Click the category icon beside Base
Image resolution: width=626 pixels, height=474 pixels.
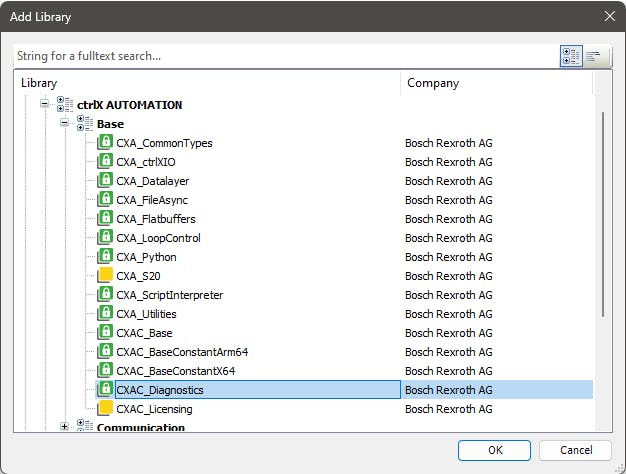coord(85,123)
